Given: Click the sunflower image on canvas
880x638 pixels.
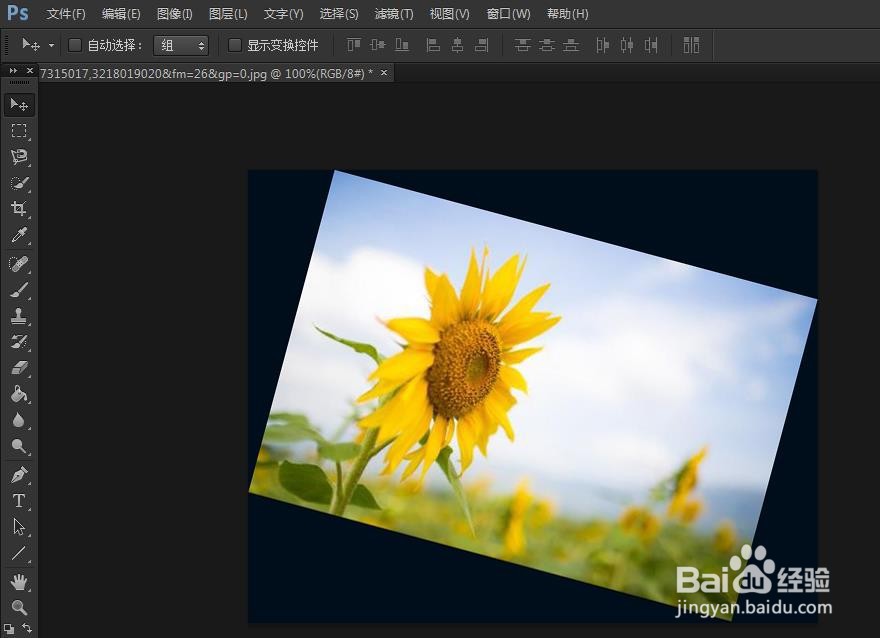Looking at the screenshot, I should pos(533,396).
